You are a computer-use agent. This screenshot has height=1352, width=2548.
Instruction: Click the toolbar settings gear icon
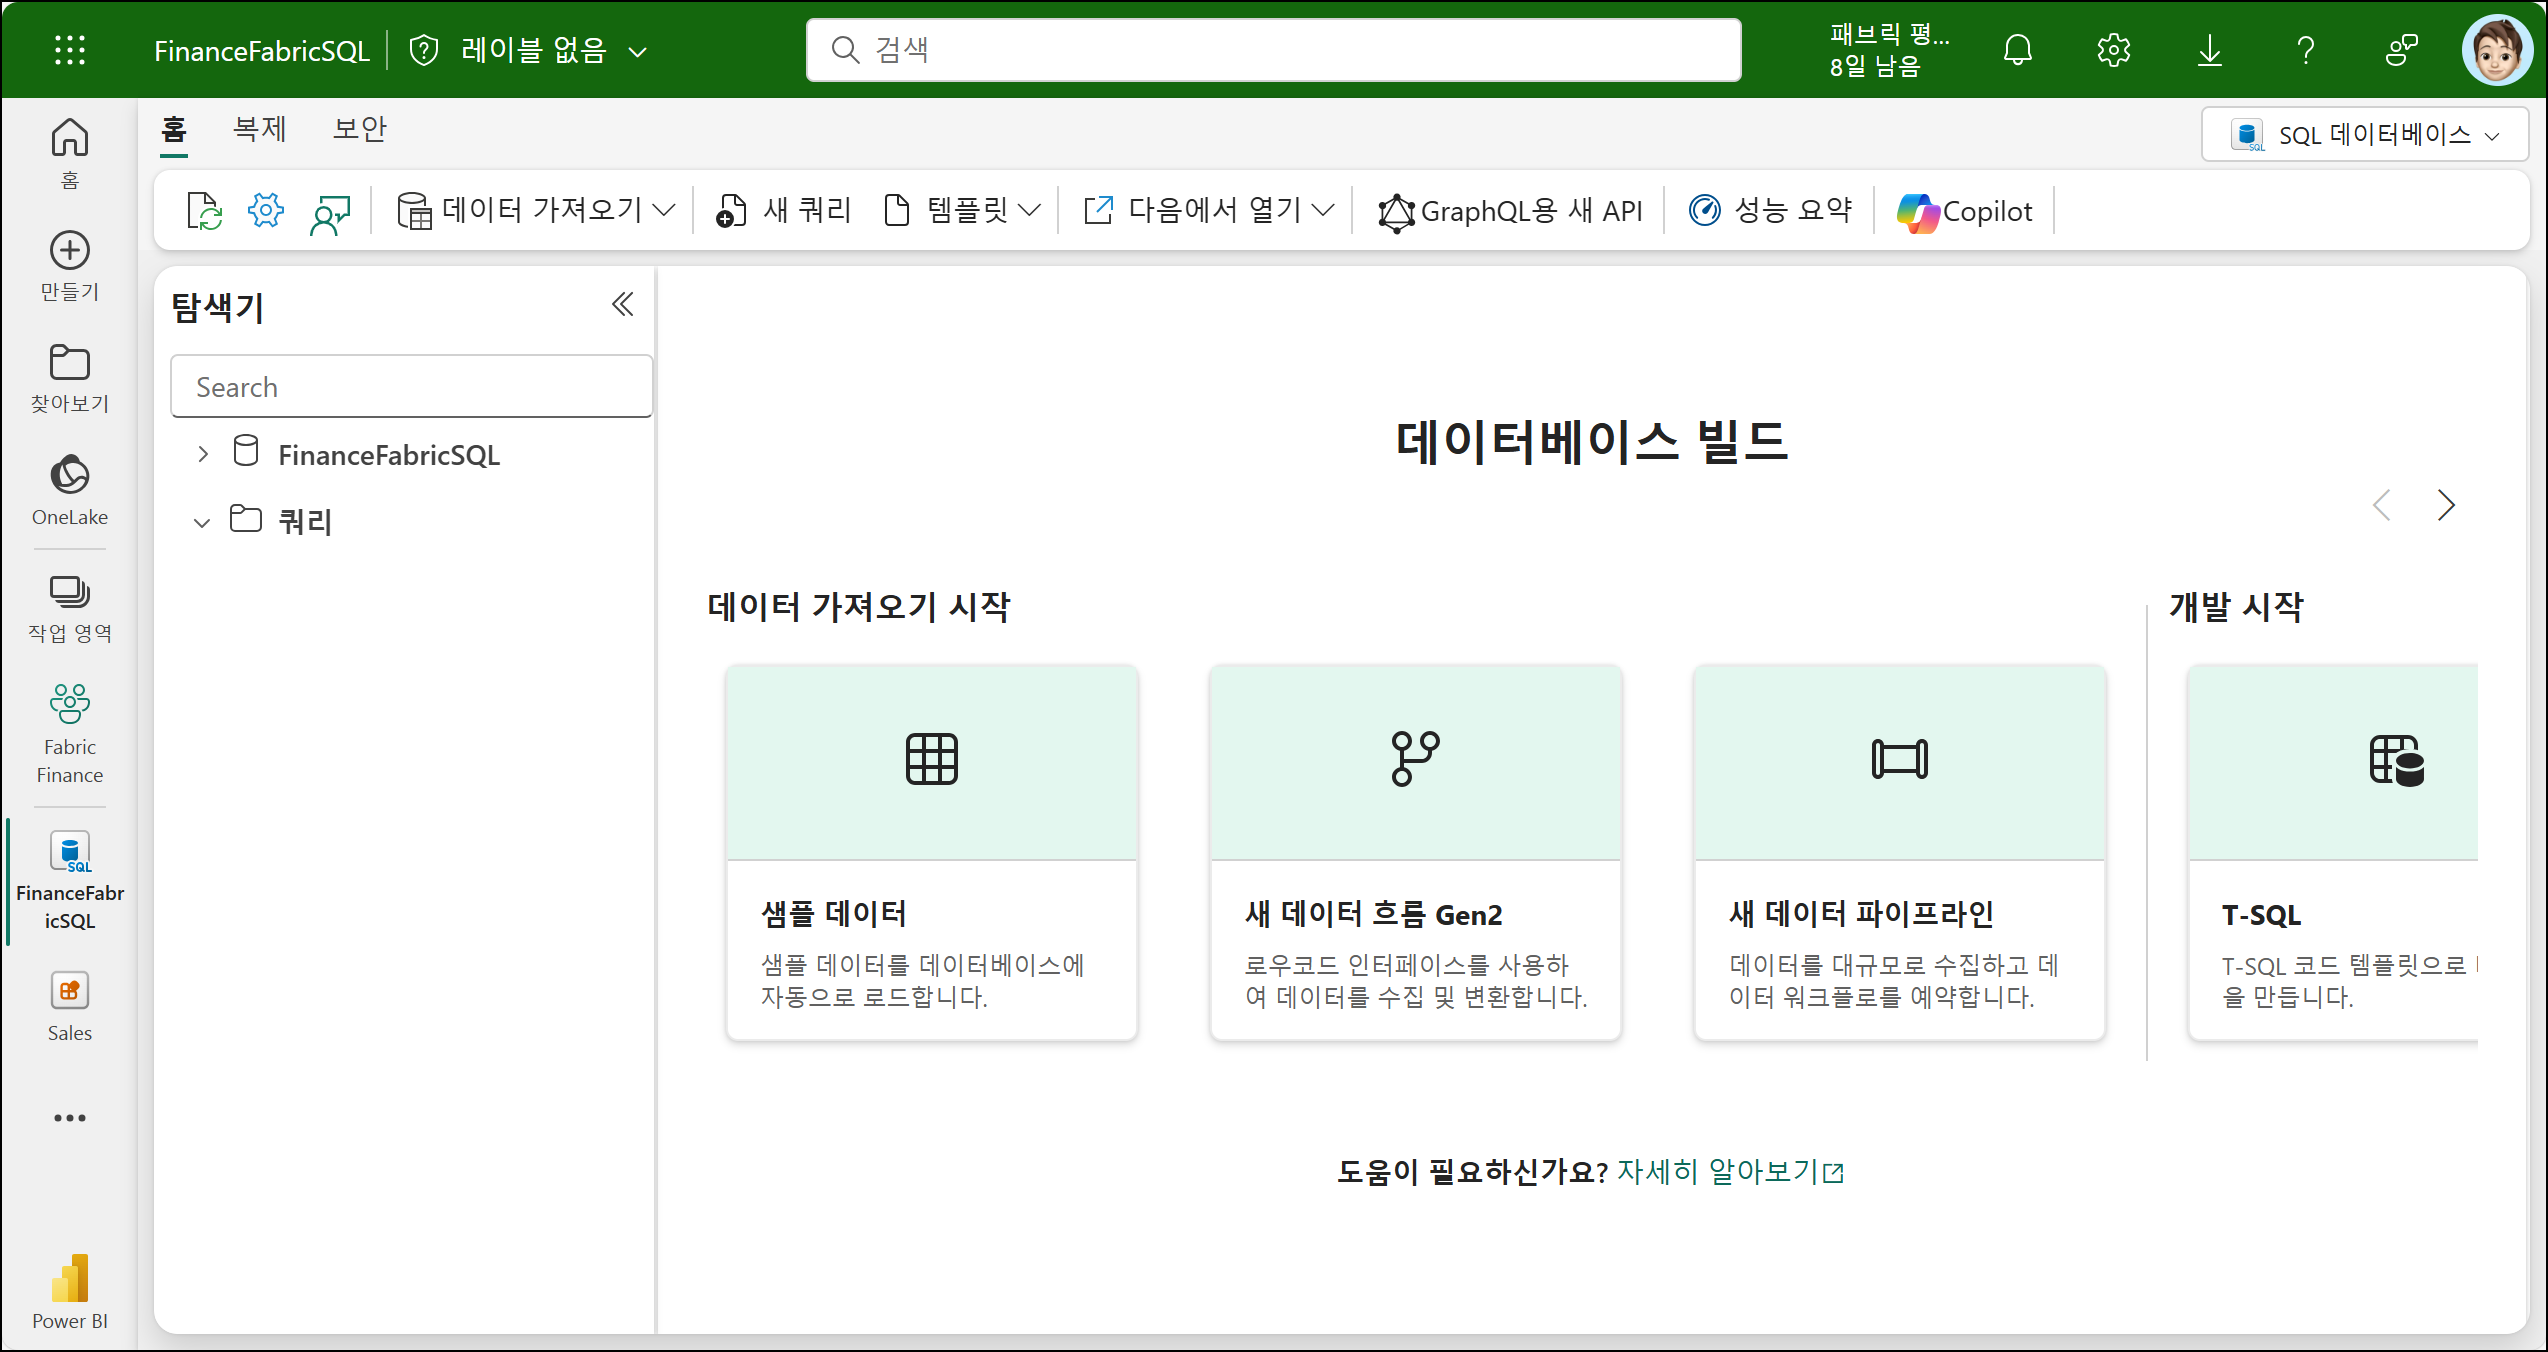click(266, 211)
